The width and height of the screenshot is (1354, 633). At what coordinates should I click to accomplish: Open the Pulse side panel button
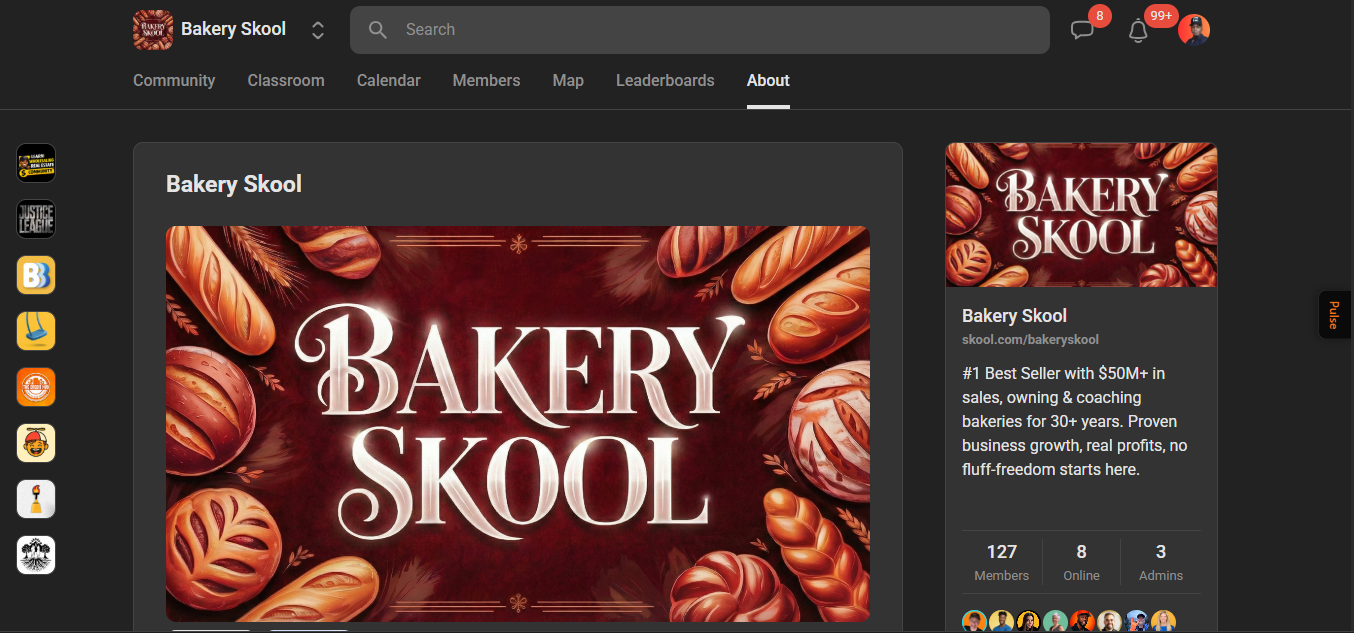click(1334, 315)
